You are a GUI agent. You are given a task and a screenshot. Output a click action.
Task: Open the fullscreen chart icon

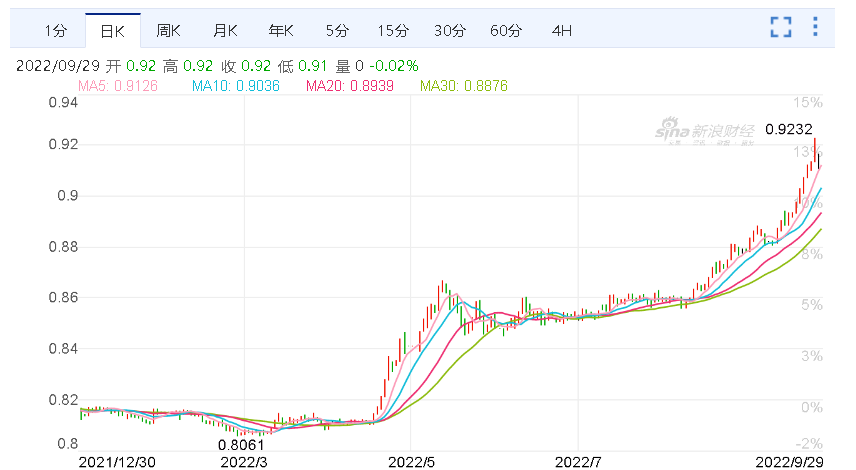click(x=781, y=27)
